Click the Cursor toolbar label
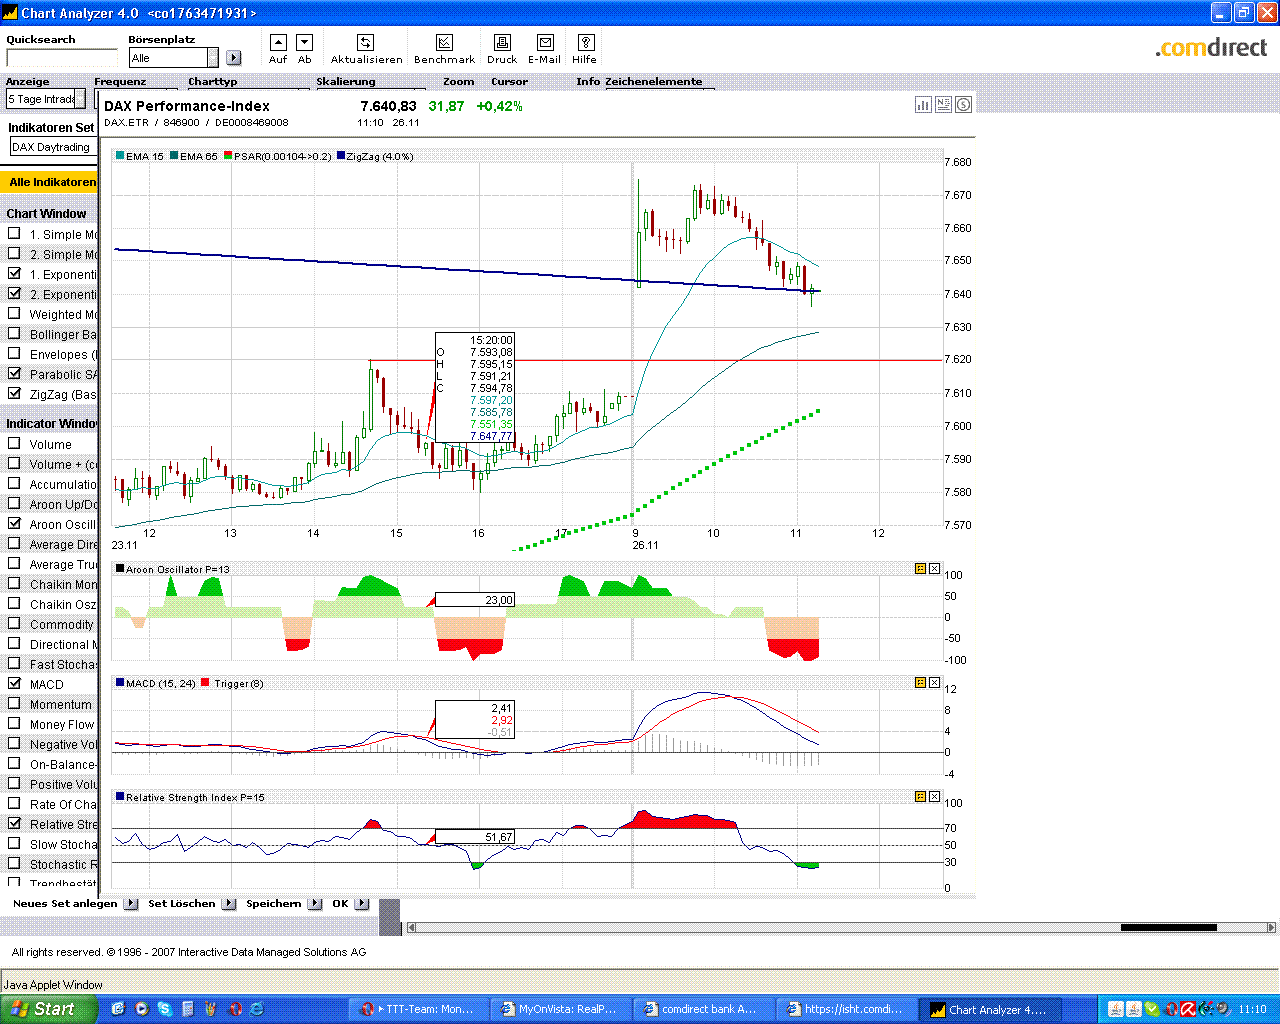Viewport: 1280px width, 1024px height. (x=509, y=82)
